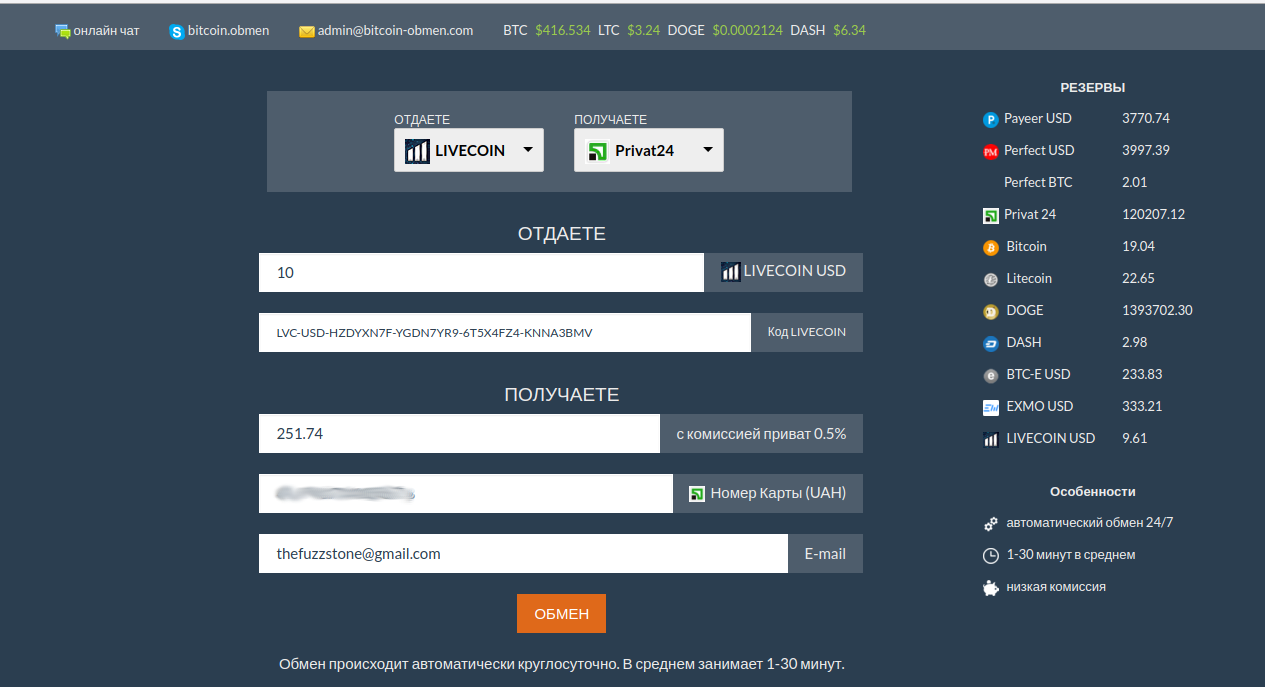Click the online chat icon
Viewport: 1265px width, 687px height.
(63, 31)
